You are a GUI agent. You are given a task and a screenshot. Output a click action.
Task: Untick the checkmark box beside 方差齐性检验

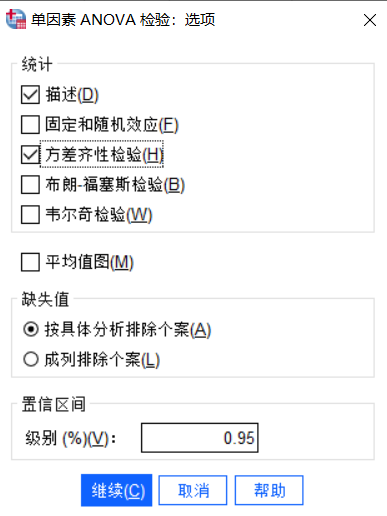pos(30,155)
